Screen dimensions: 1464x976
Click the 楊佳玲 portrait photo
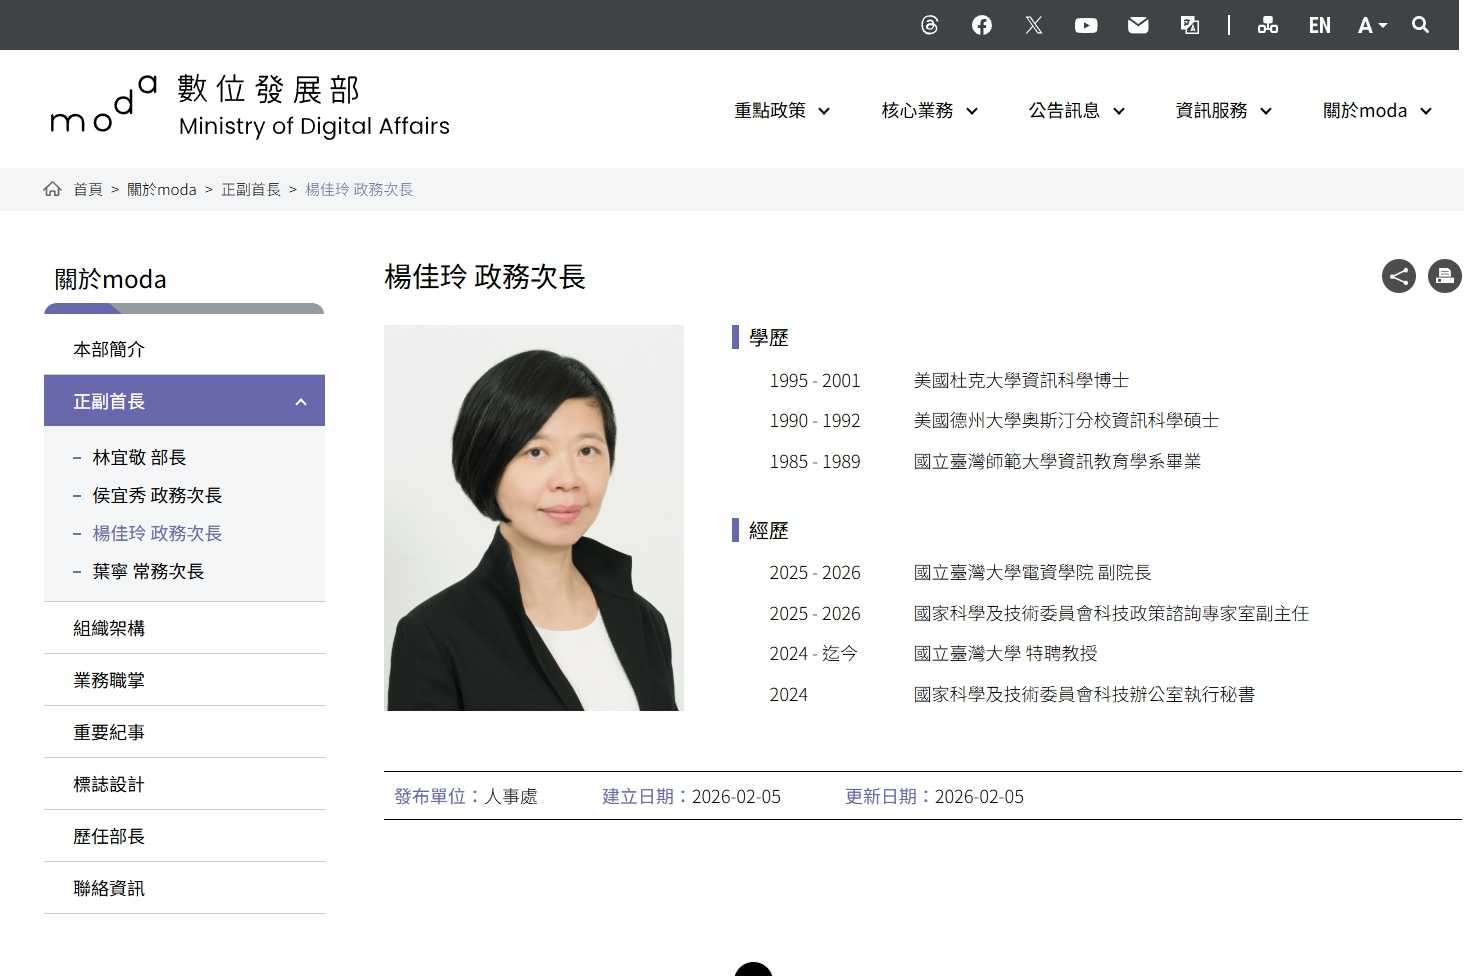point(534,517)
